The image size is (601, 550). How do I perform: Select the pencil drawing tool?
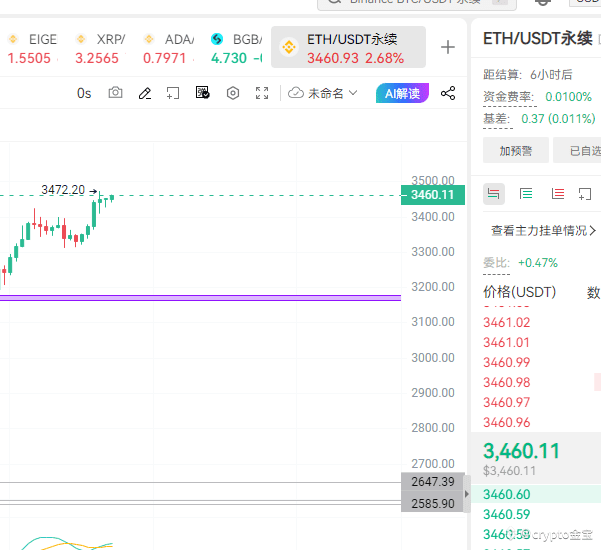tap(145, 93)
